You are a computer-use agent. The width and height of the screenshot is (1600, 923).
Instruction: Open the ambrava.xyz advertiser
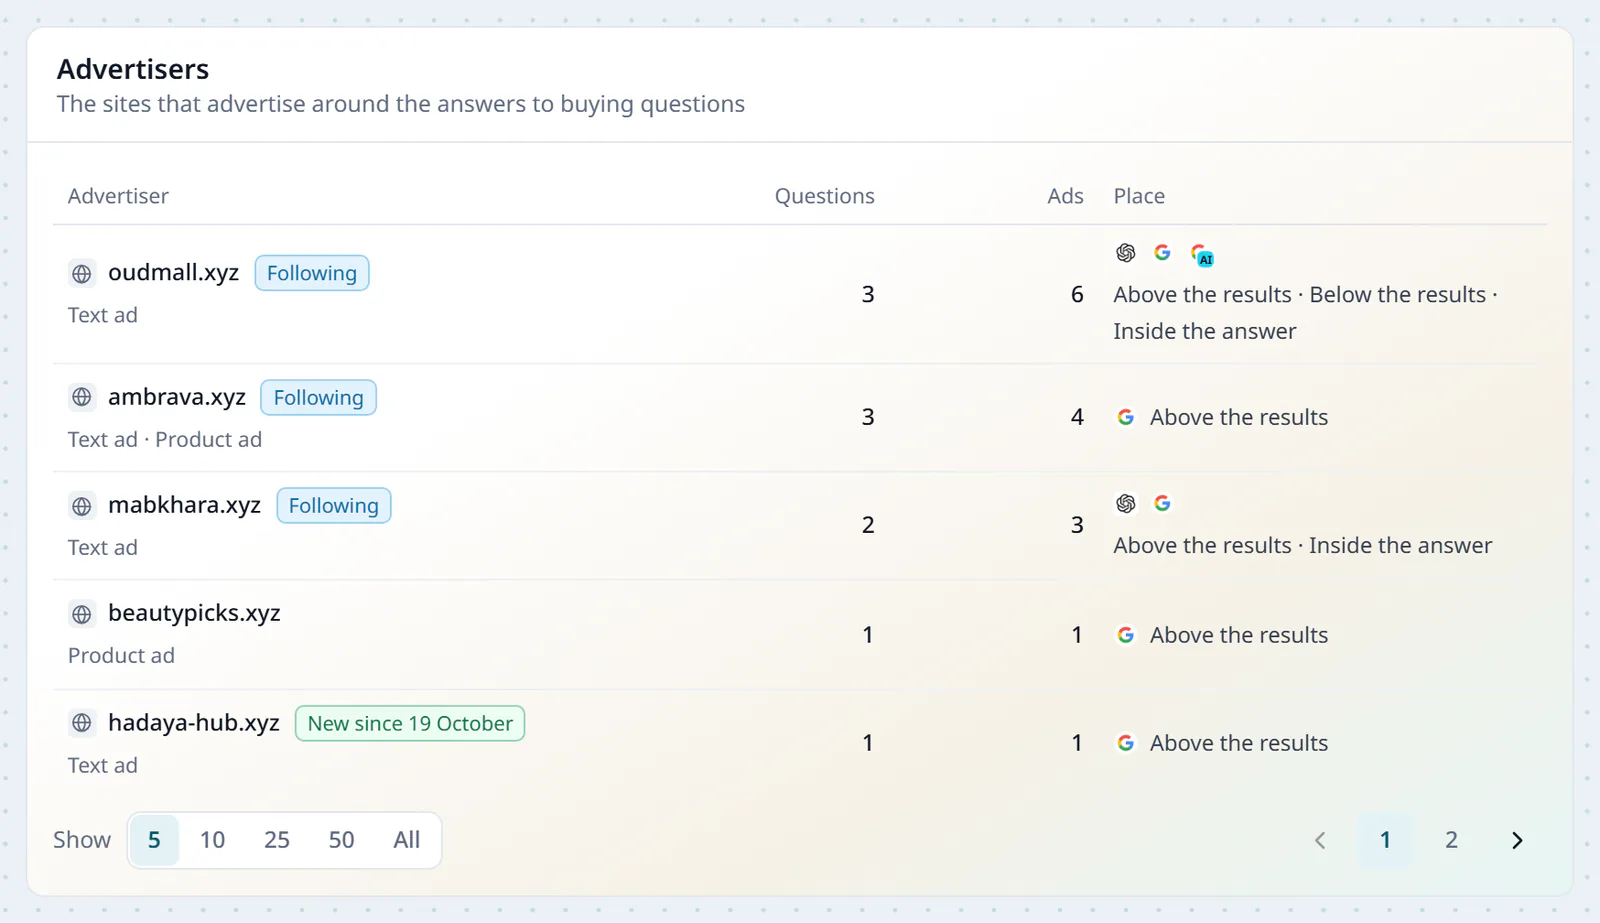click(x=177, y=397)
